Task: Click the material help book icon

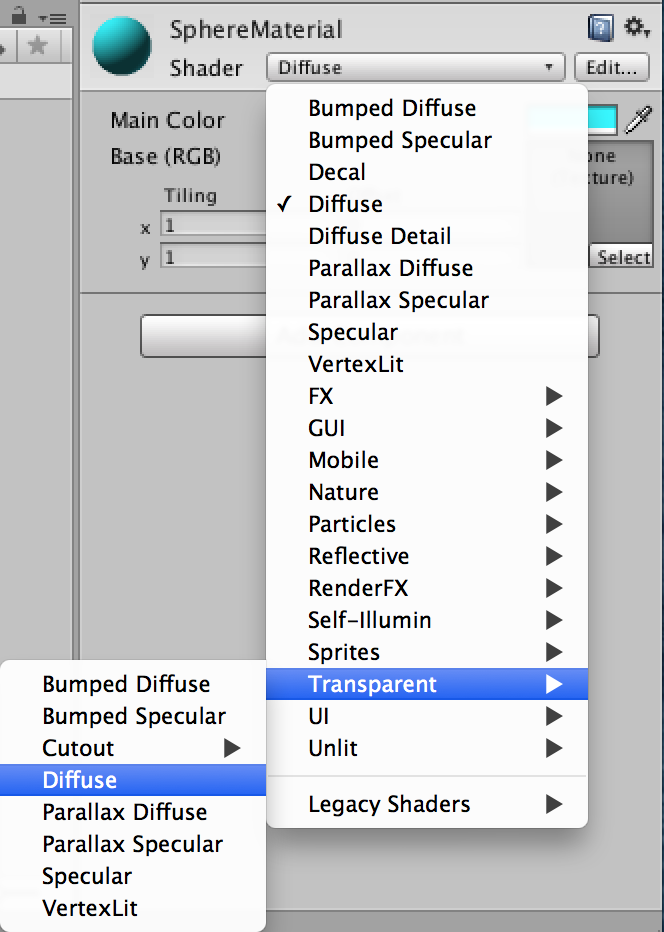Action: (600, 28)
